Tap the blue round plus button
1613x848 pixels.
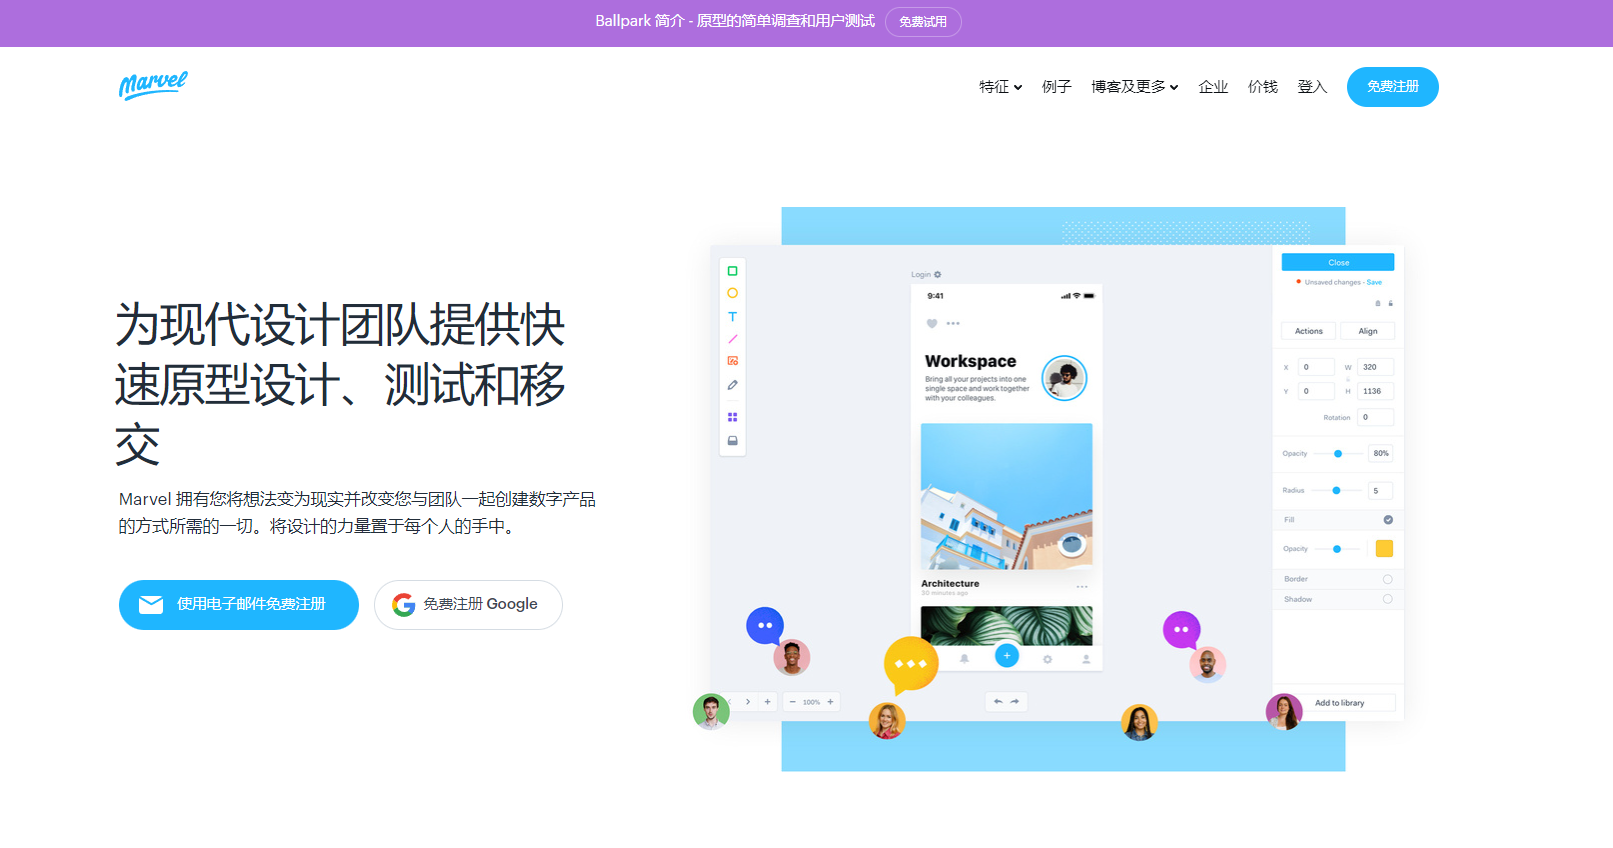(x=1007, y=656)
